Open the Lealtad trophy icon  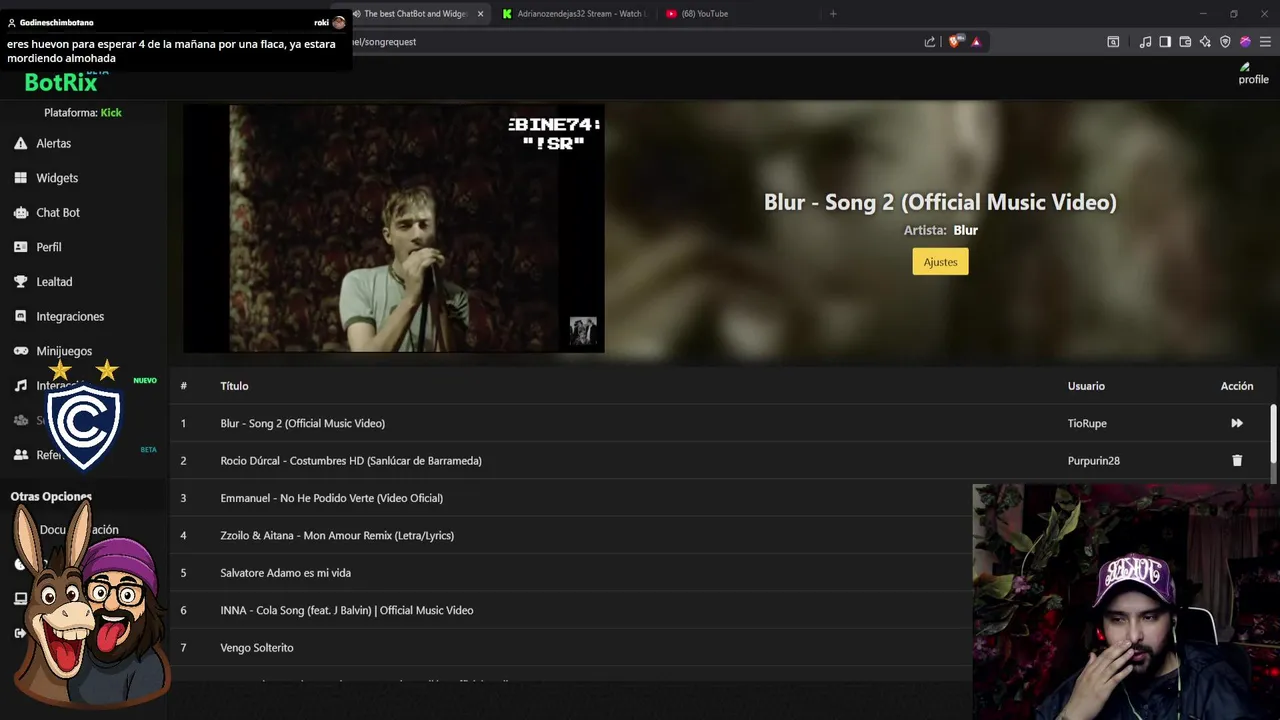tap(20, 282)
